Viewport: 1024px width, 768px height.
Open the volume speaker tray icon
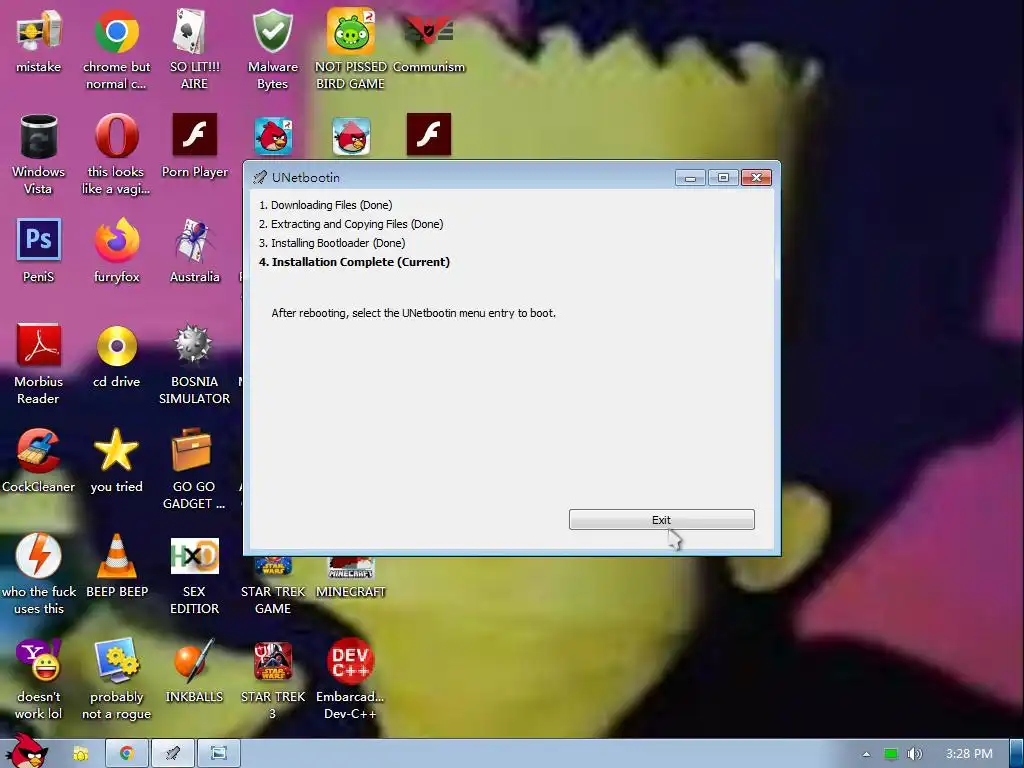click(x=915, y=754)
